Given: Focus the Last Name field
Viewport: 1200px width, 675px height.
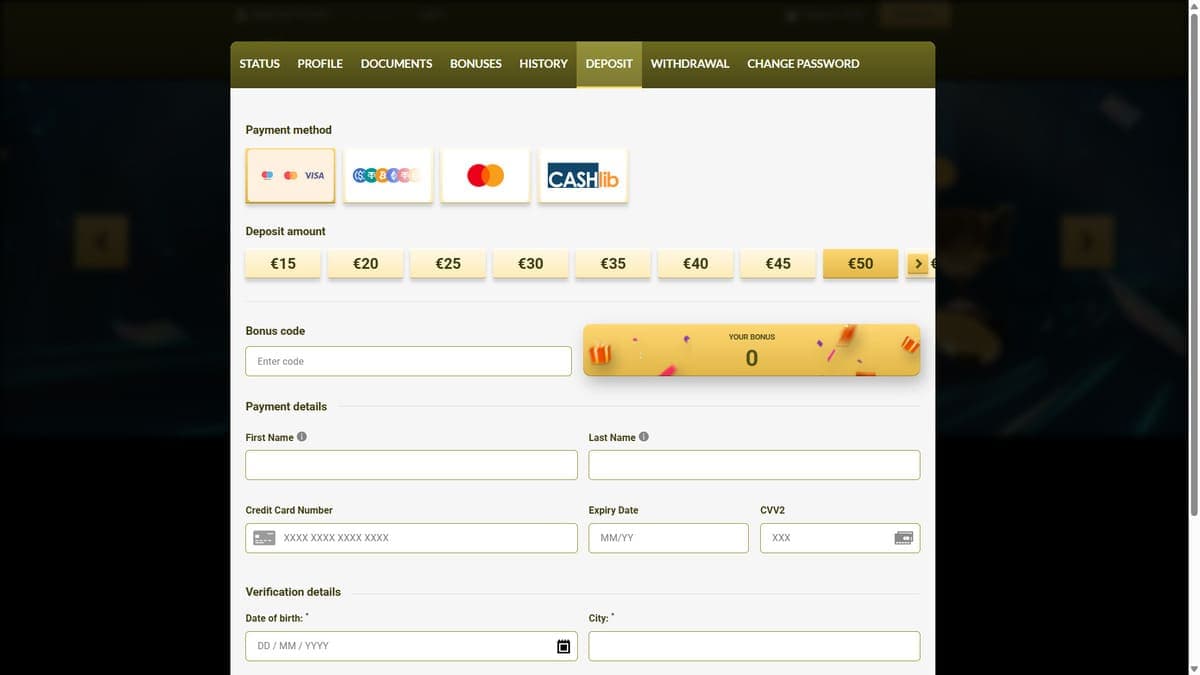Looking at the screenshot, I should [754, 465].
